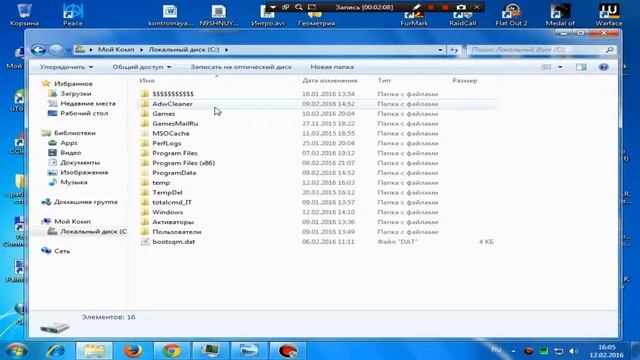The width and height of the screenshot is (640, 360).
Task: Click the recorder toolbar magnifier icon
Action: 299,7
